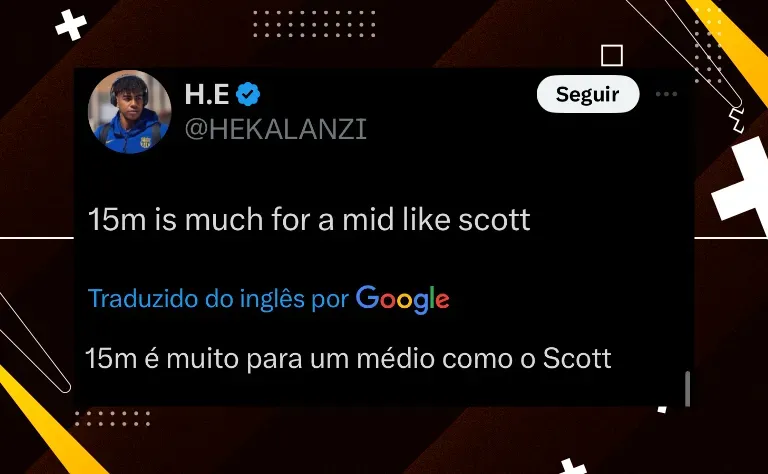Click the small white square outline above Seguir
The image size is (768, 474).
[x=612, y=55]
